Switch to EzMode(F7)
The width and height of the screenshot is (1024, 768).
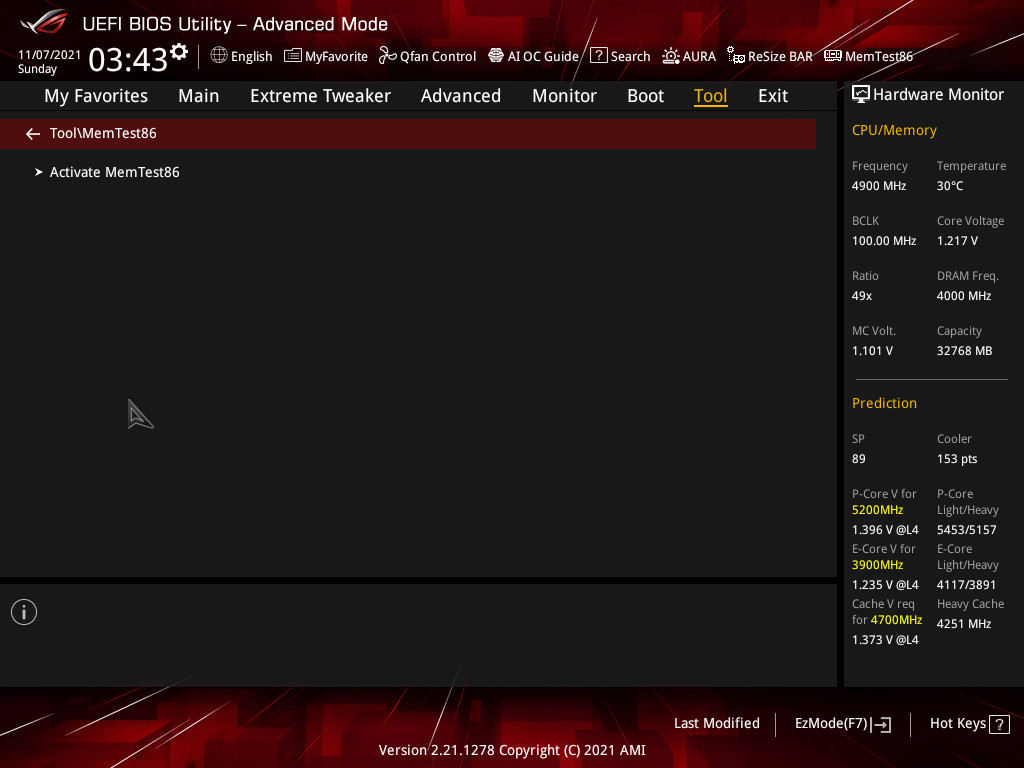click(831, 723)
